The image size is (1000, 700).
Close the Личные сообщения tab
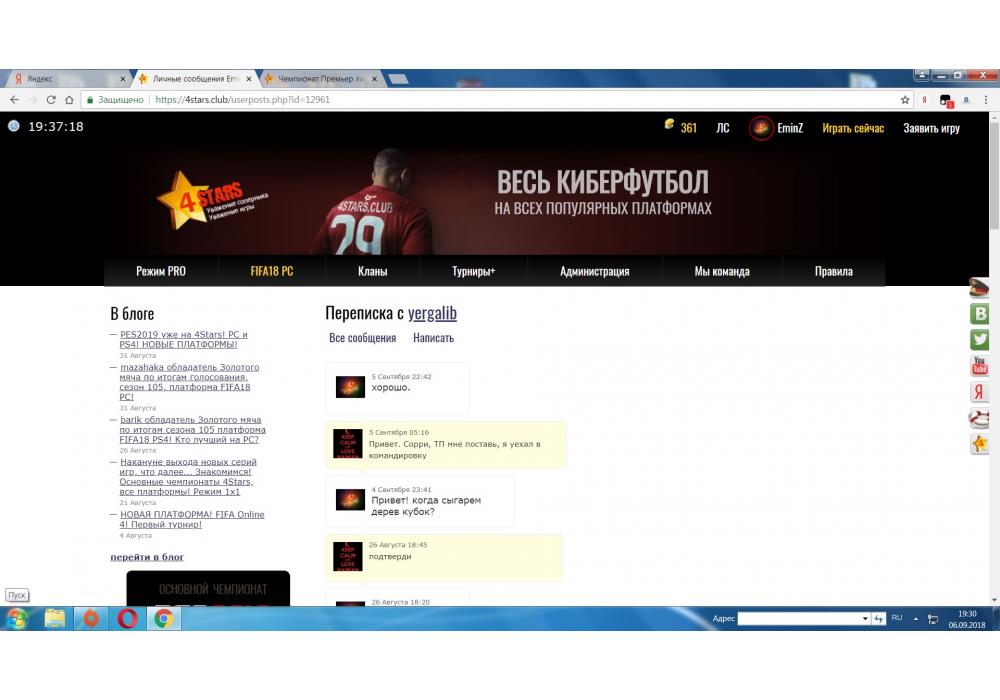(x=249, y=79)
